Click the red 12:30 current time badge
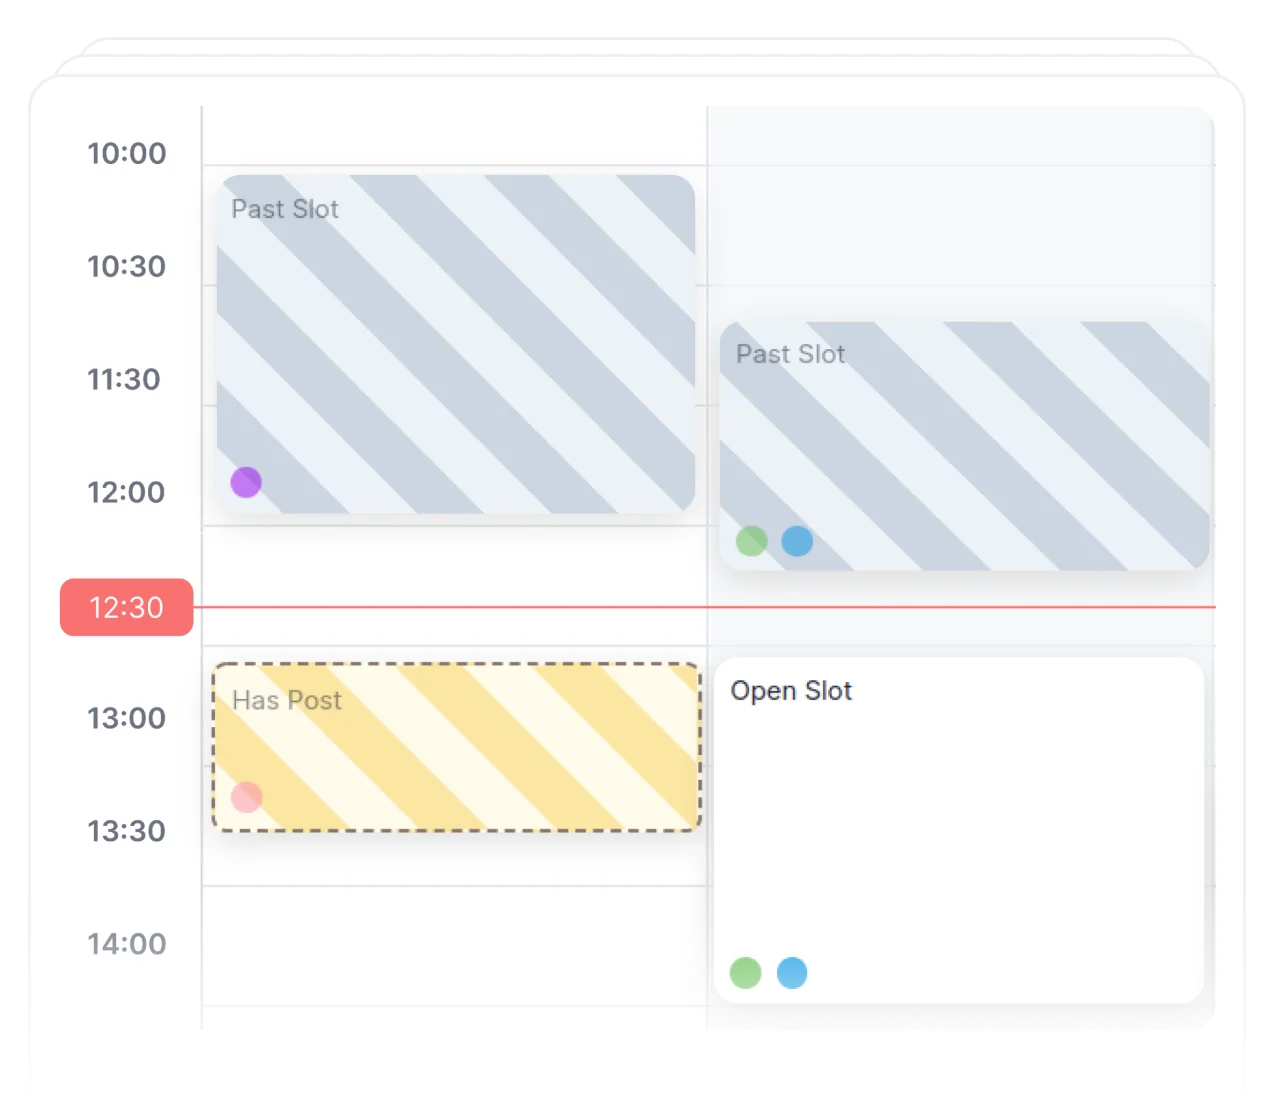 point(127,607)
